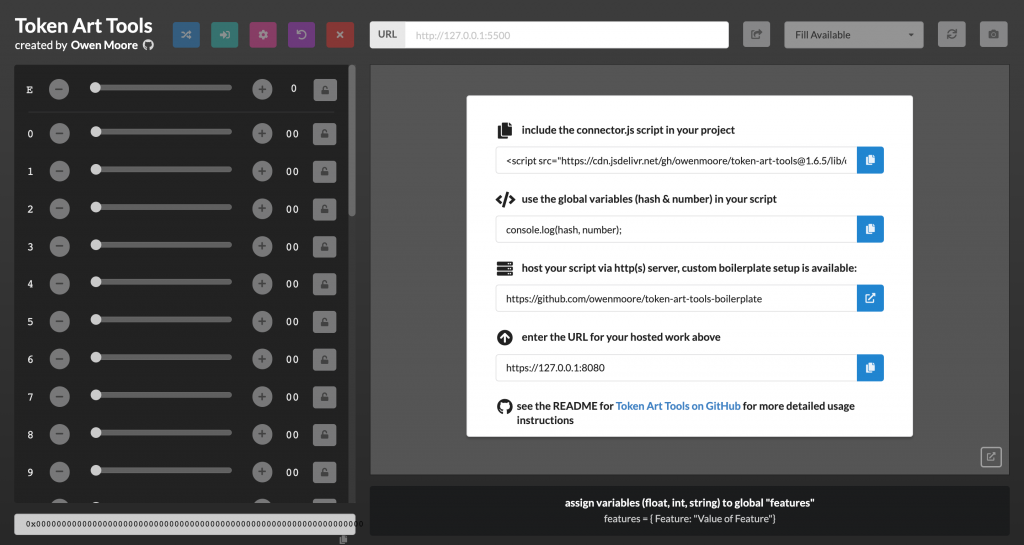Open Owen Moore's GitHub icon

point(149,45)
